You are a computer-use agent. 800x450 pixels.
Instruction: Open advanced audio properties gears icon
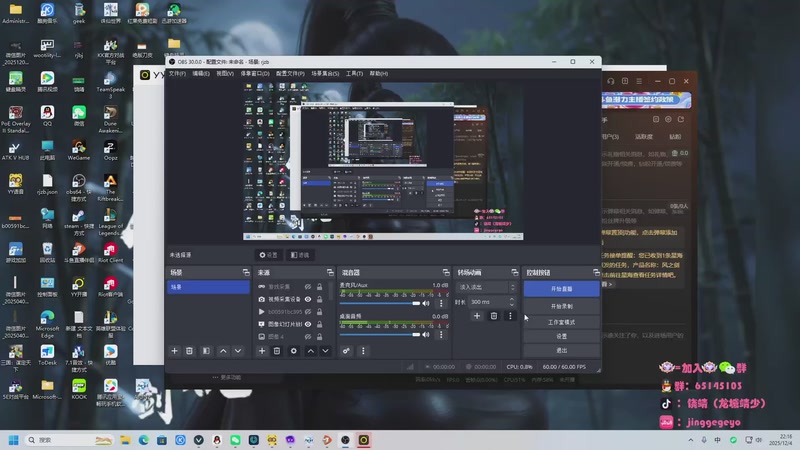[x=346, y=351]
